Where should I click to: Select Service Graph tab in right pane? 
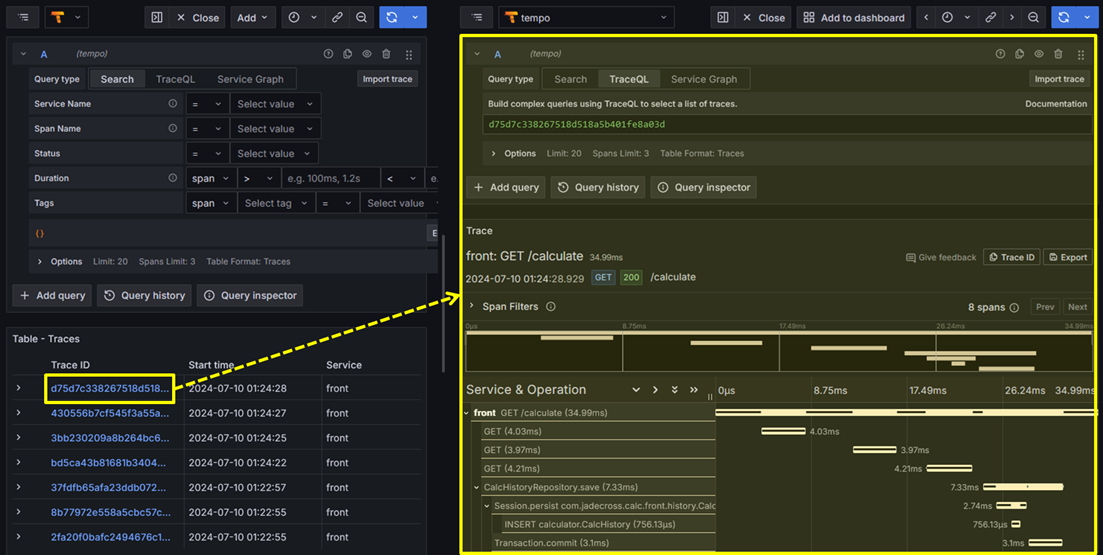(x=704, y=79)
